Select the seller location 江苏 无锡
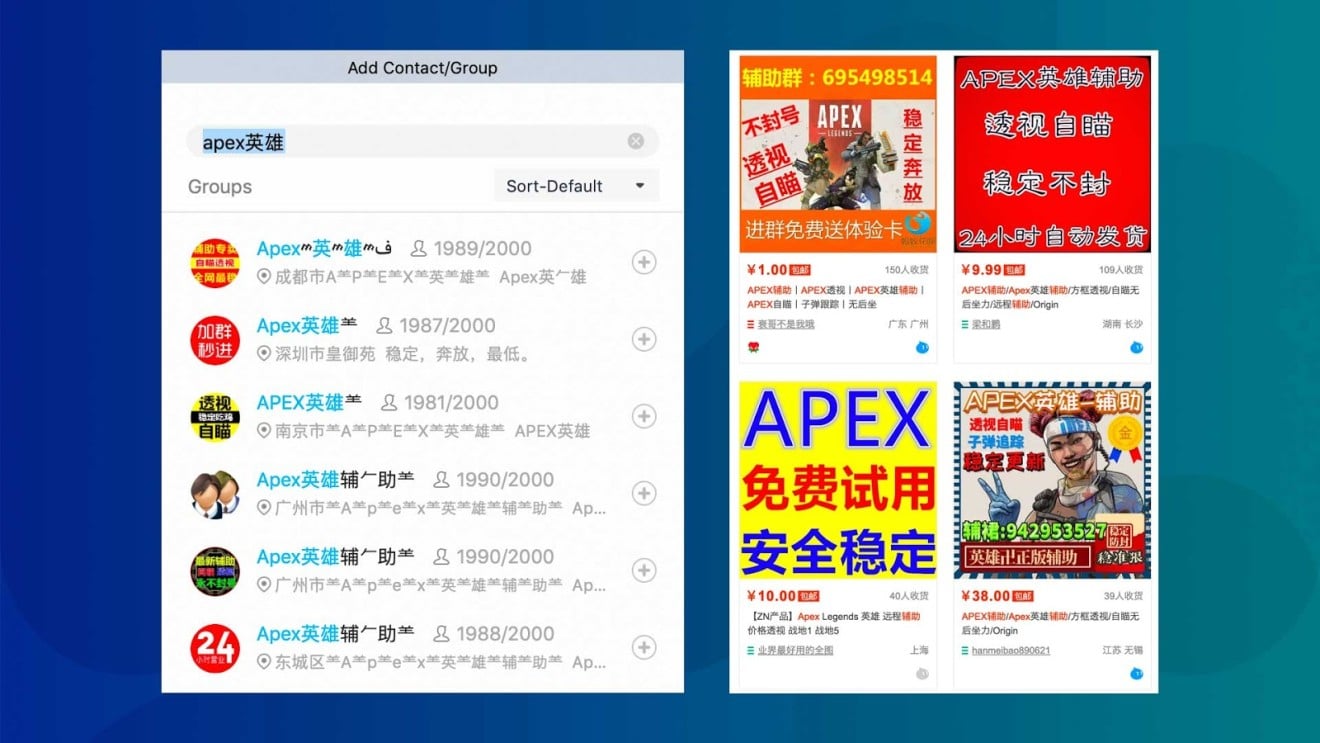The height and width of the screenshot is (743, 1320). click(x=1123, y=651)
